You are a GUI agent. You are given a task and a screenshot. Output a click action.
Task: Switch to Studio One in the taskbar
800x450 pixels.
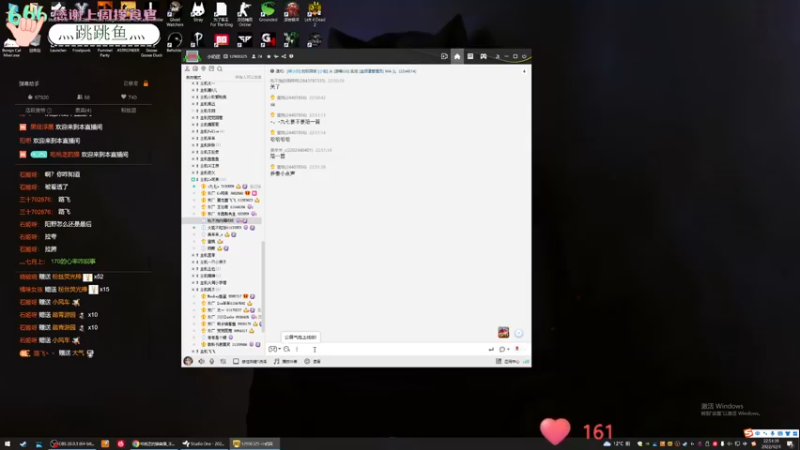click(204, 444)
